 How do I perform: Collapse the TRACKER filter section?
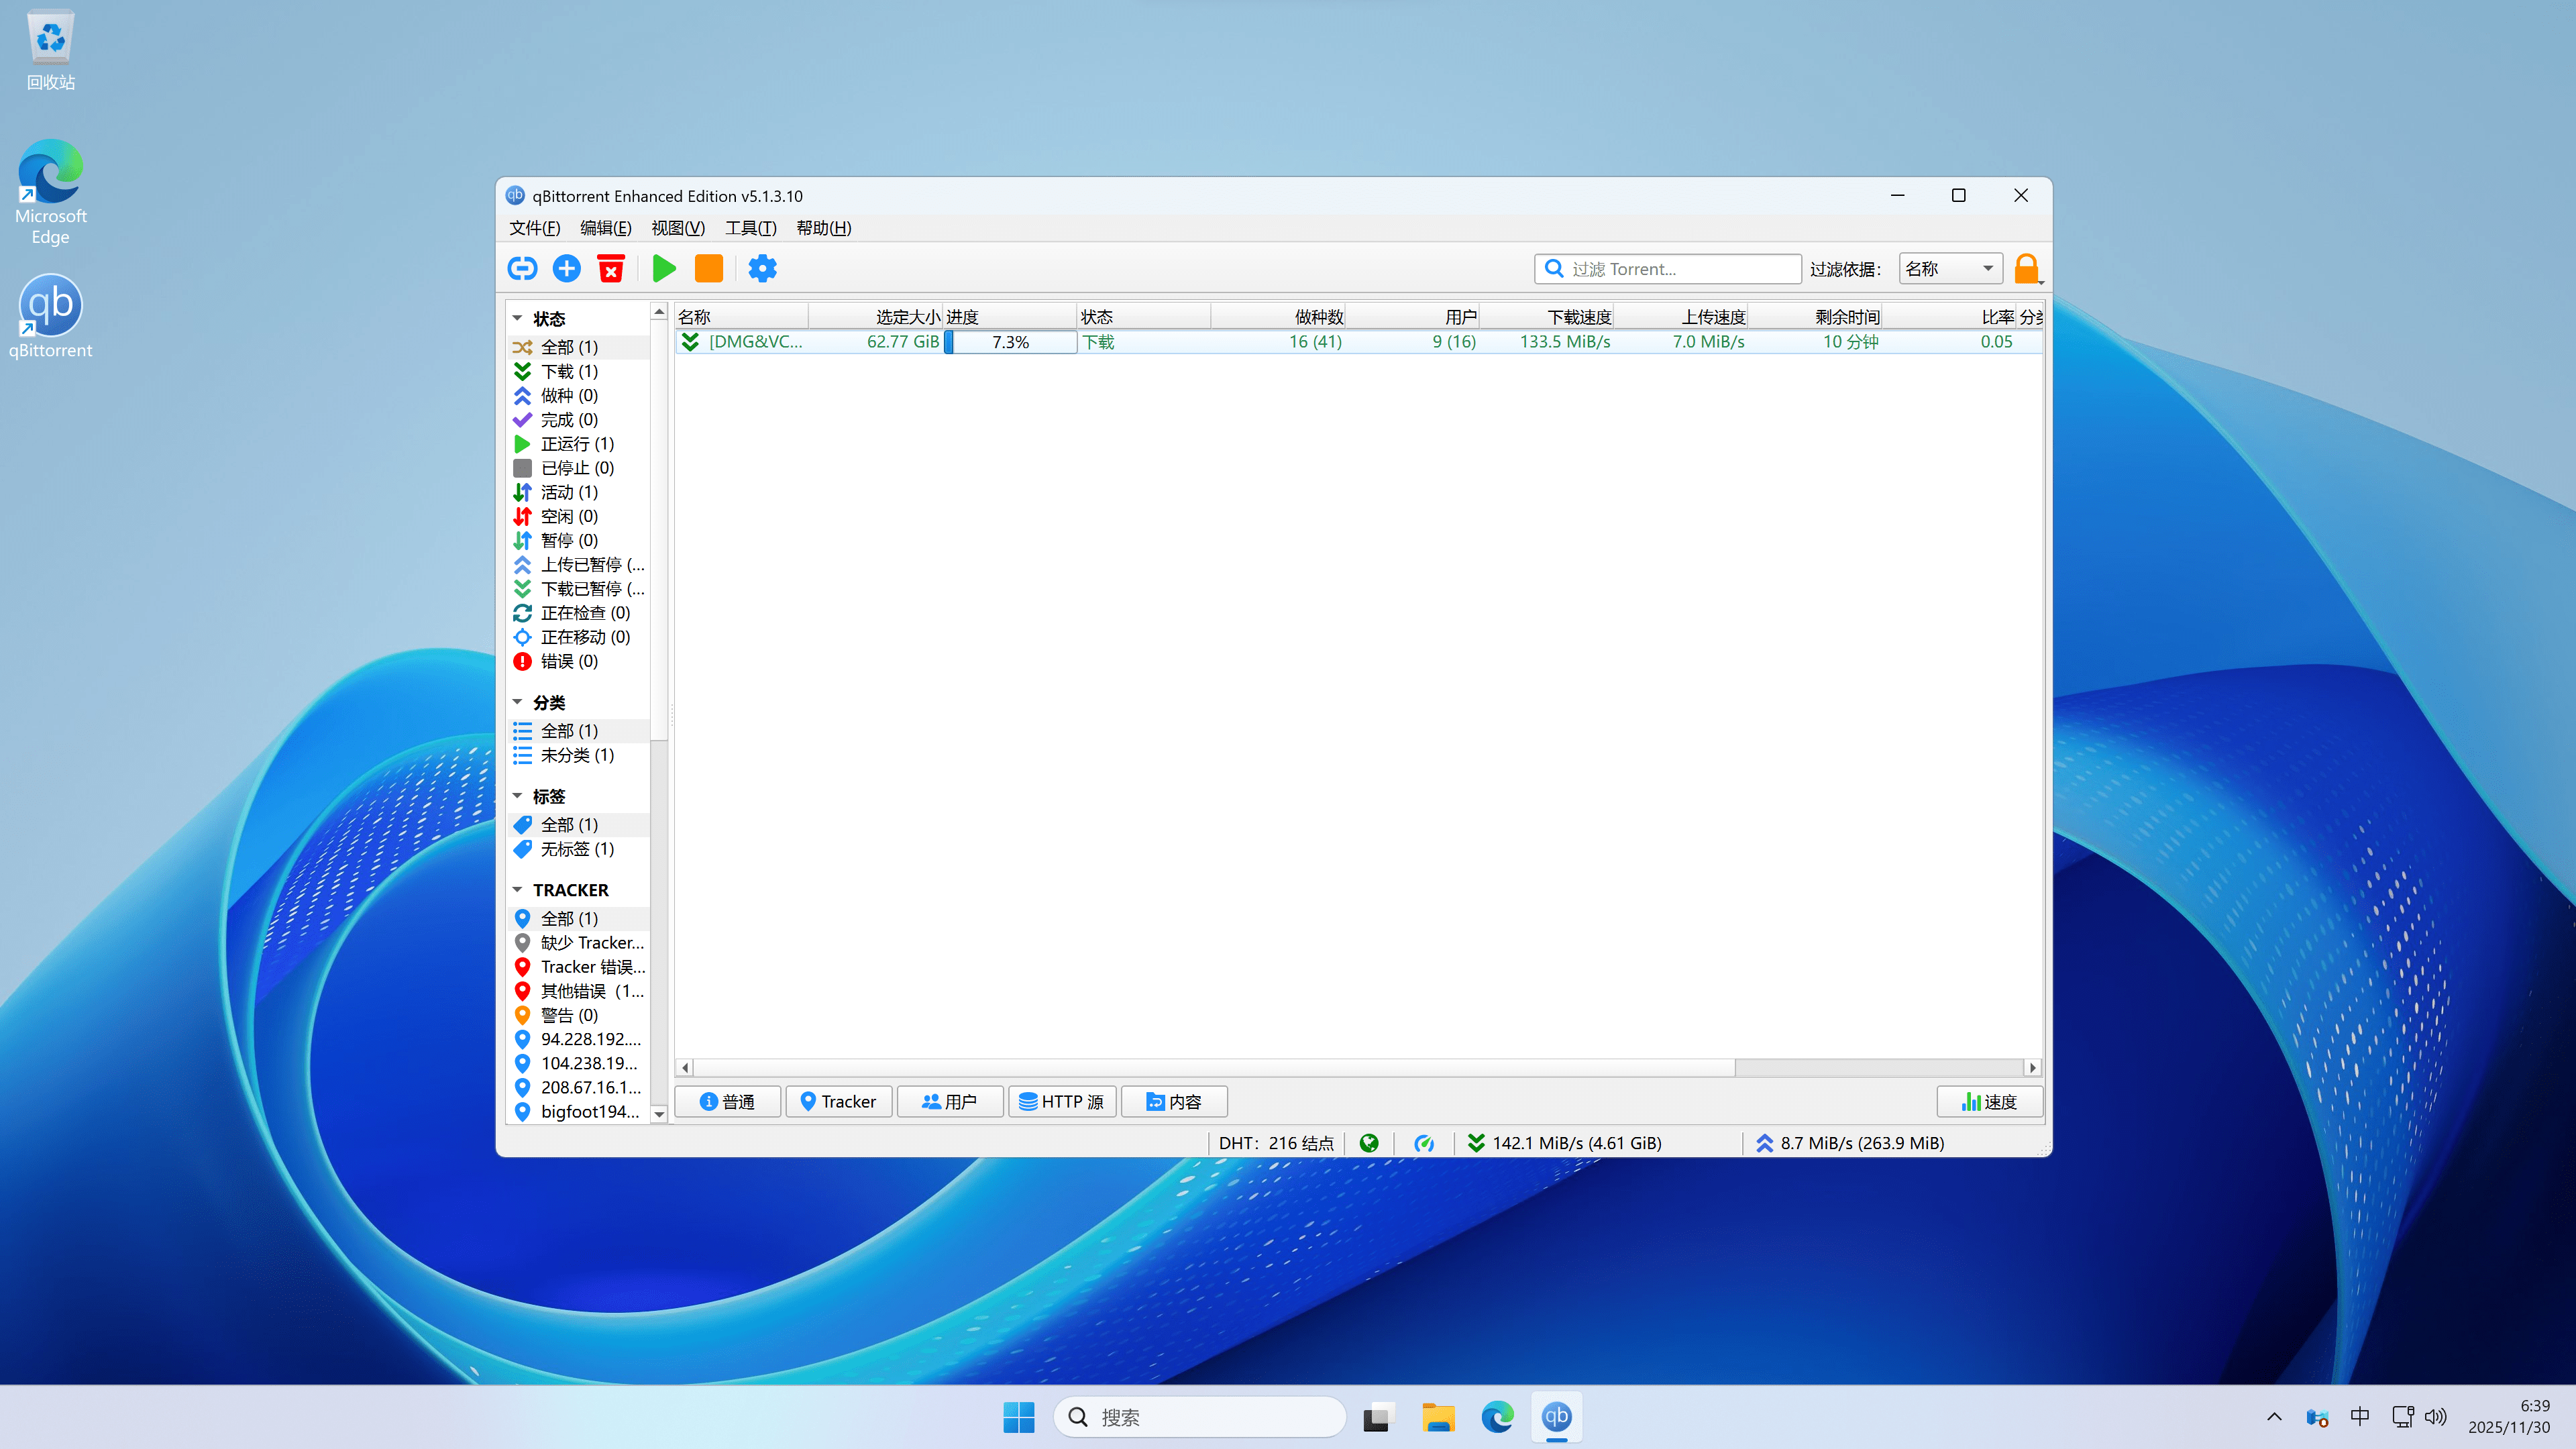click(518, 889)
